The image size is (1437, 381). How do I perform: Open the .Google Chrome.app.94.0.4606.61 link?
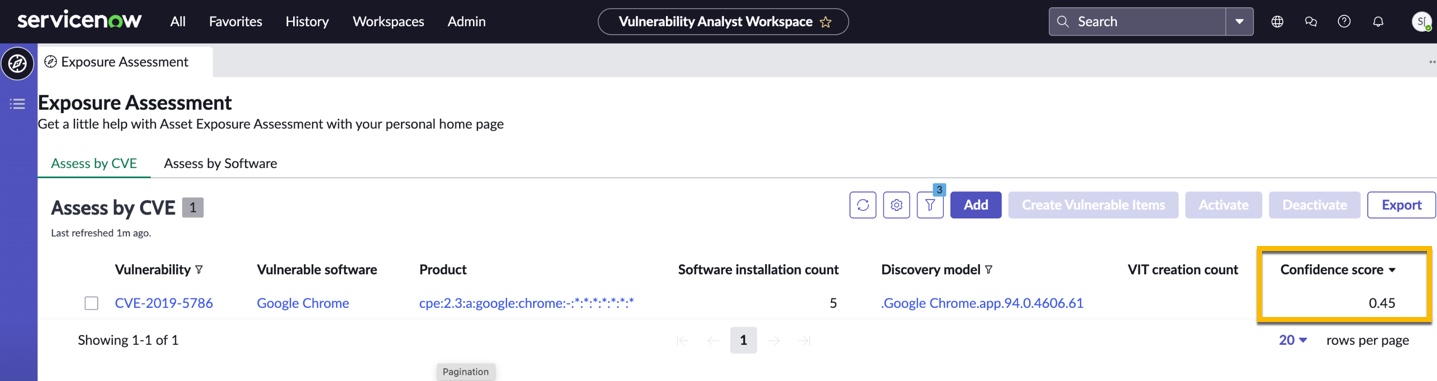tap(982, 303)
